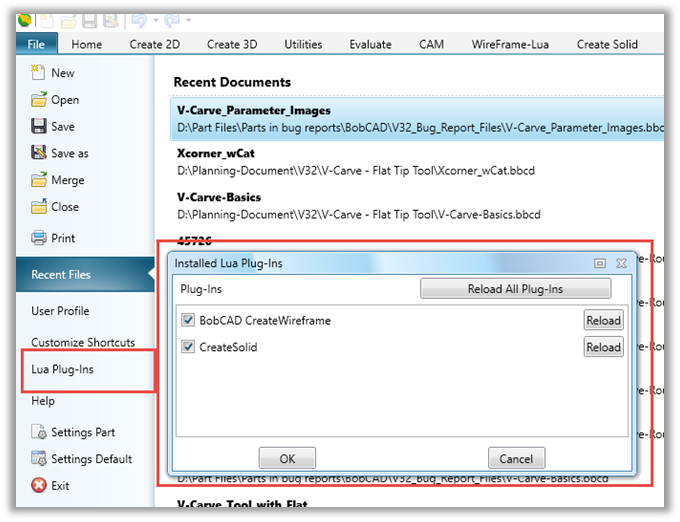Uncheck the BobCAD CreateWireframe plug-in
The image size is (680, 522).
[188, 320]
